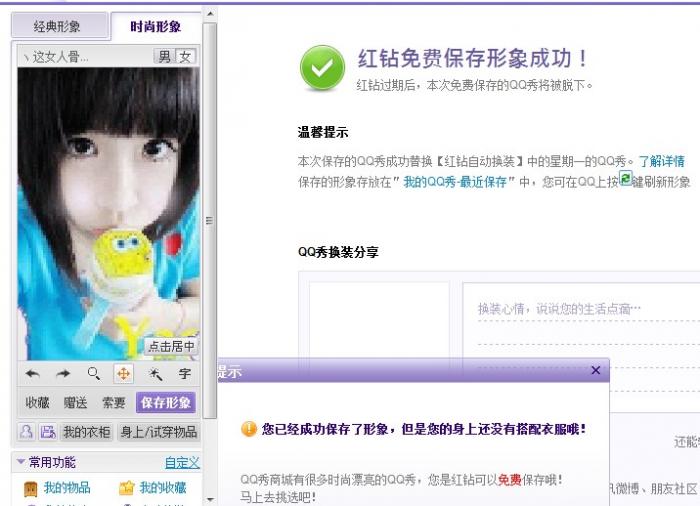Image resolution: width=700 pixels, height=506 pixels.
Task: Click the undo arrow icon below avatar
Action: 32,373
